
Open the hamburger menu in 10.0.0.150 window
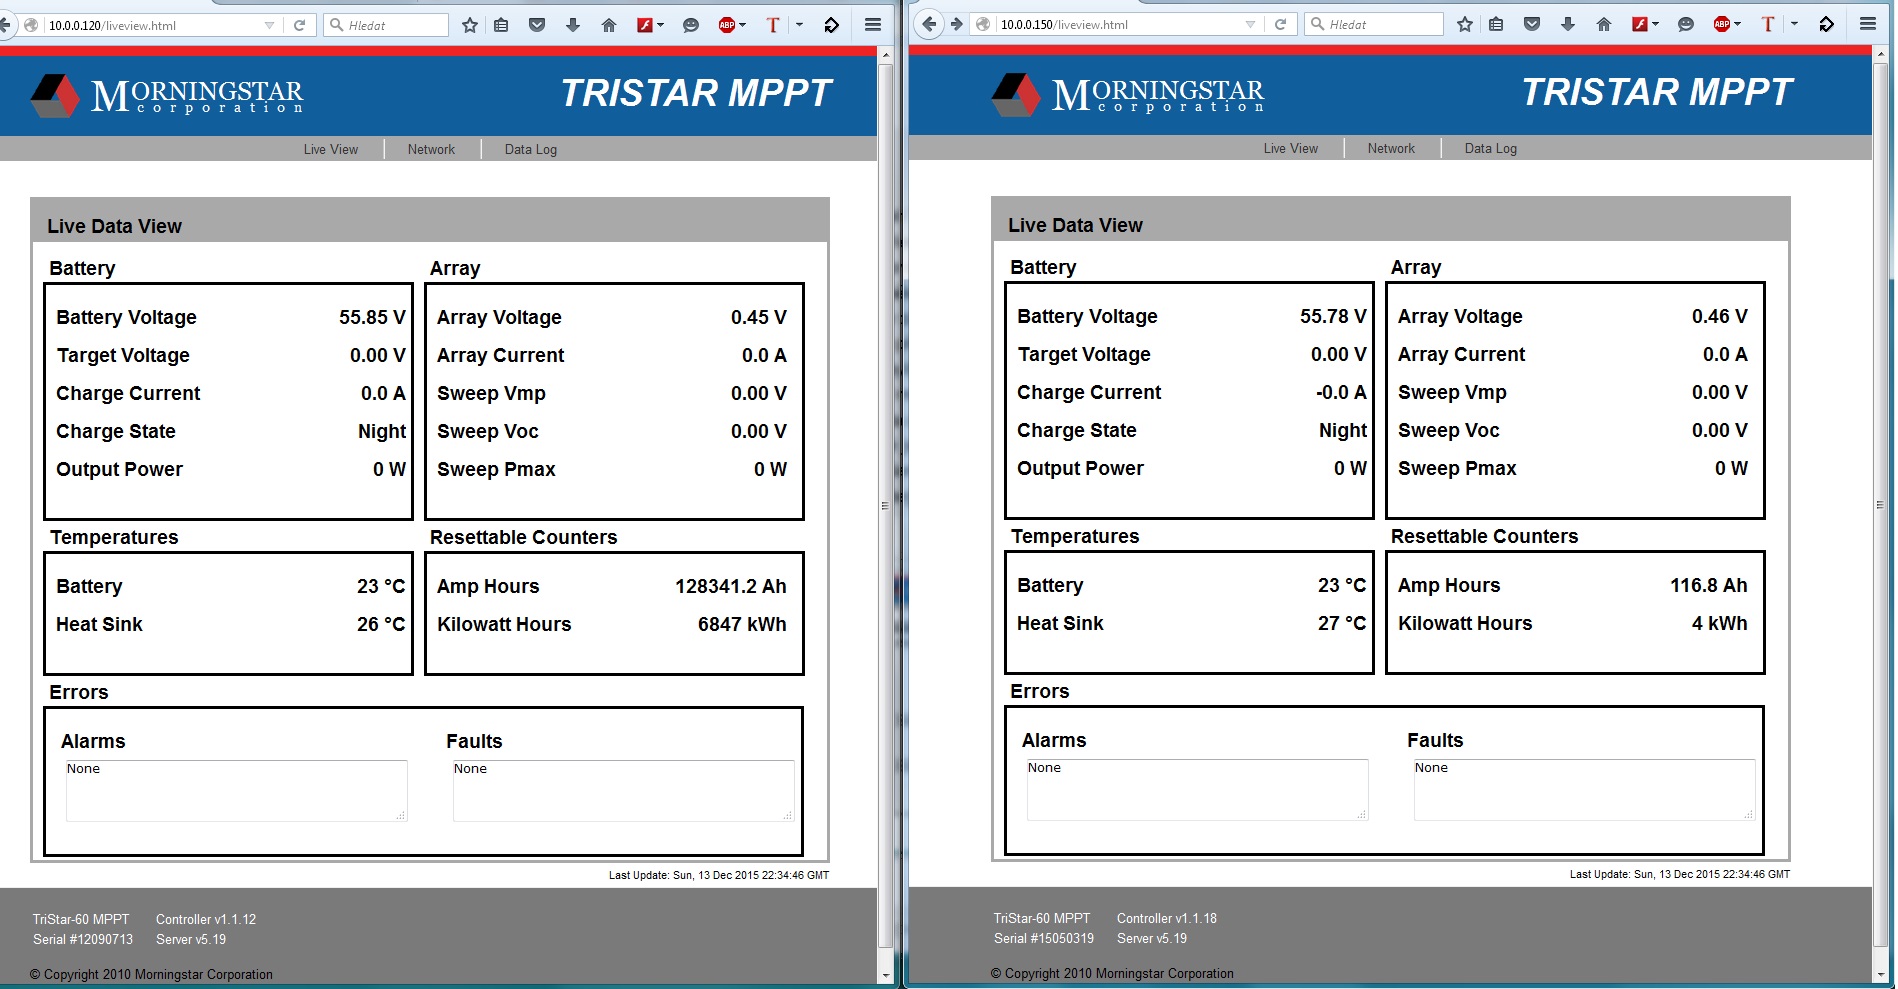tap(1868, 24)
